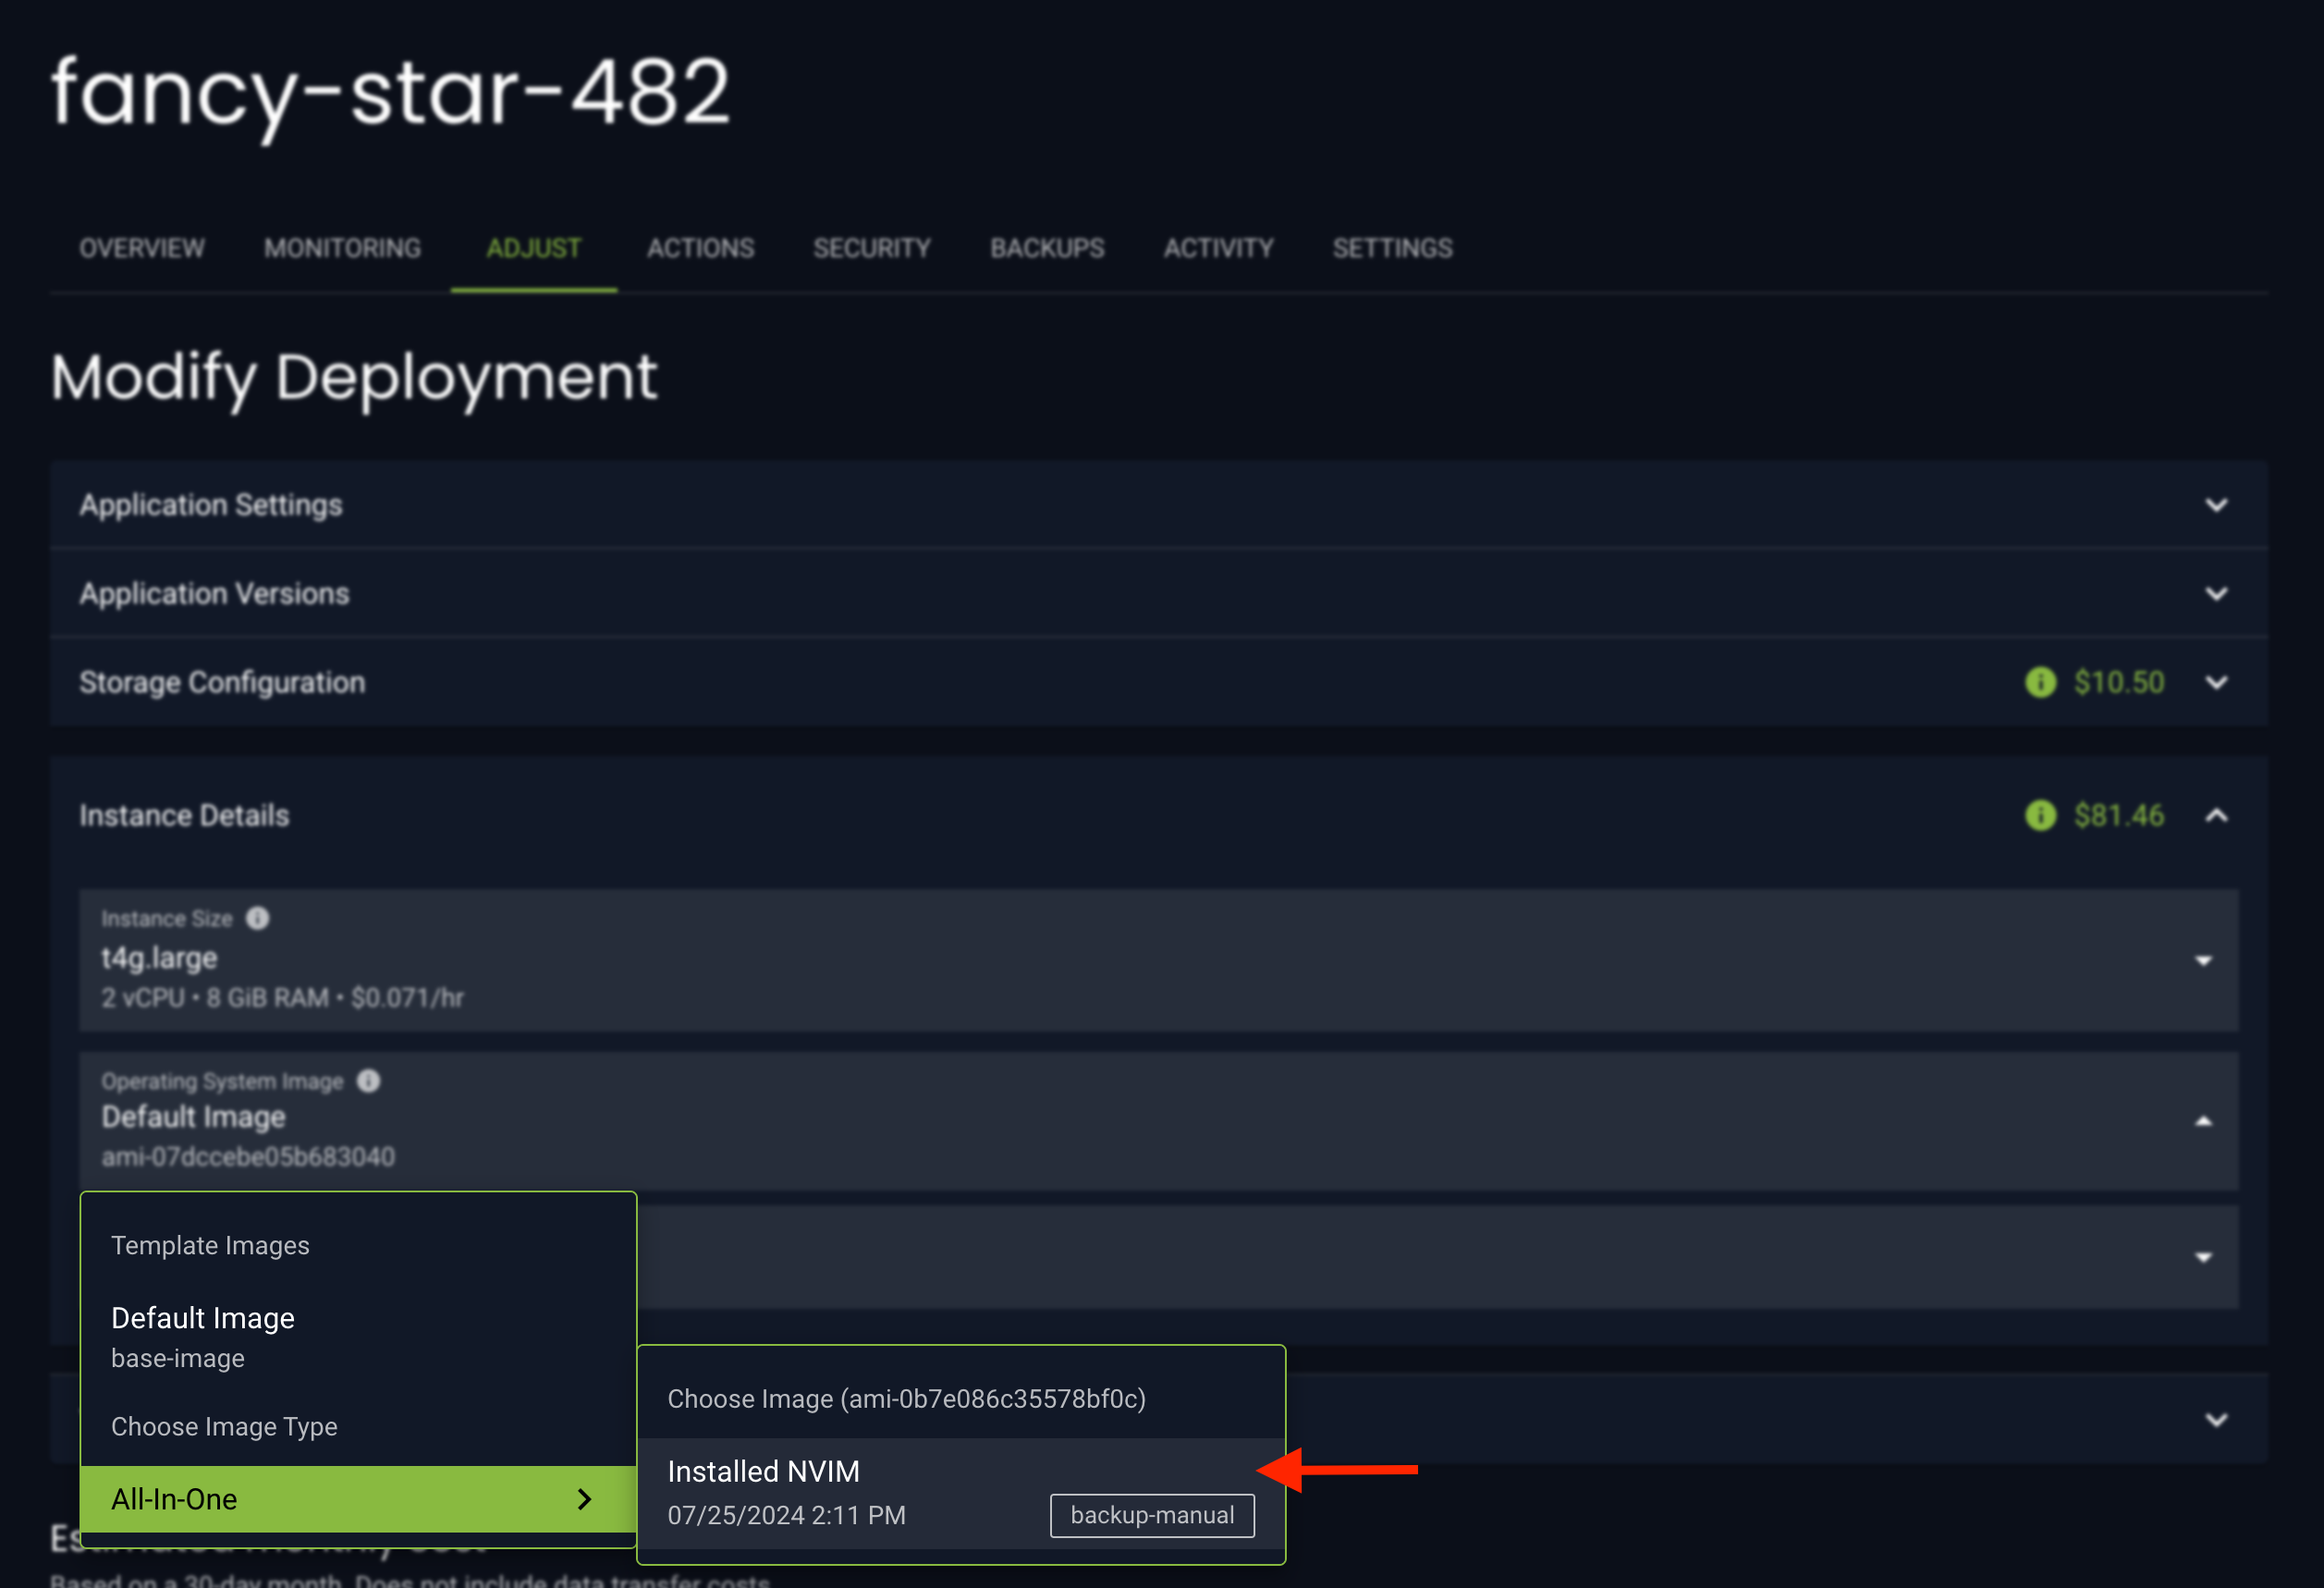Viewport: 2324px width, 1588px height.
Task: Click the Instance Details green info icon
Action: point(2040,815)
